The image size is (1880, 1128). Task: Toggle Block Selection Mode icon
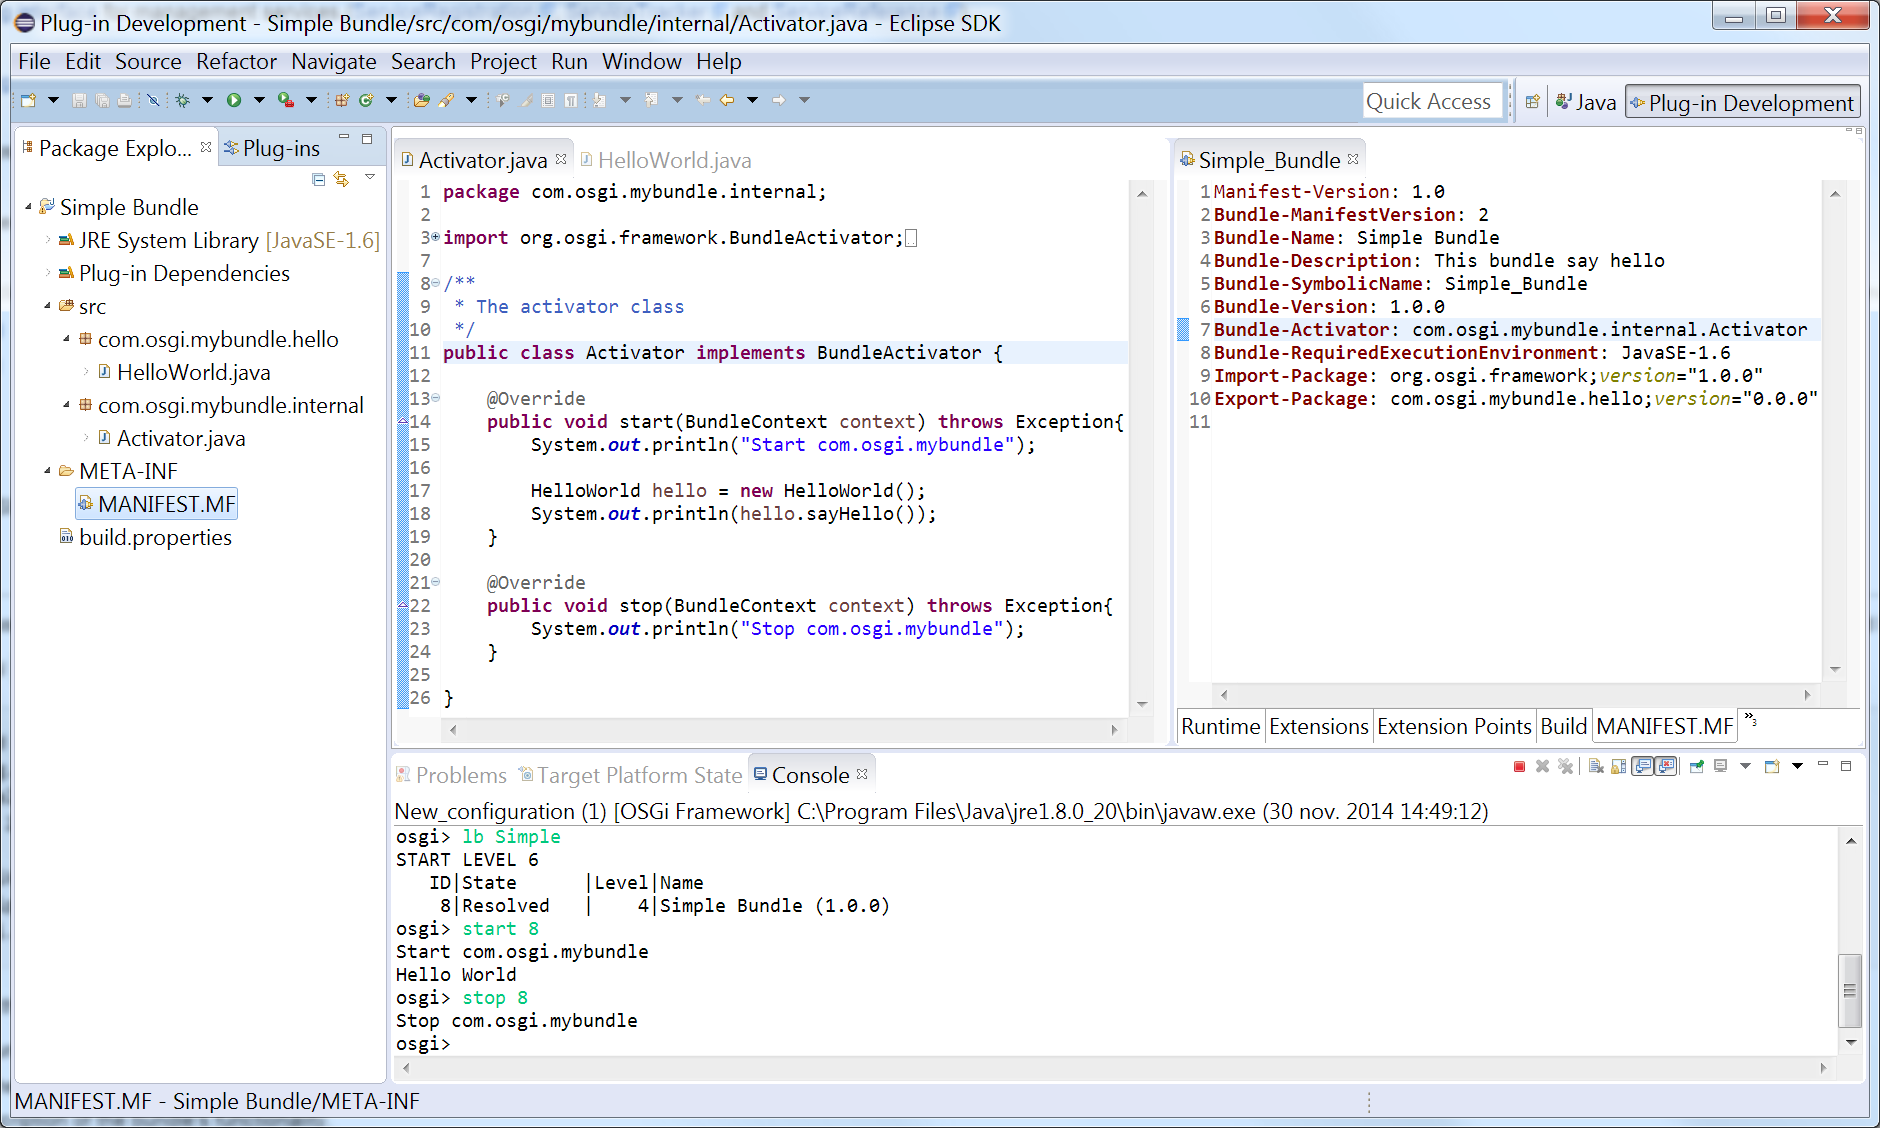(x=548, y=100)
